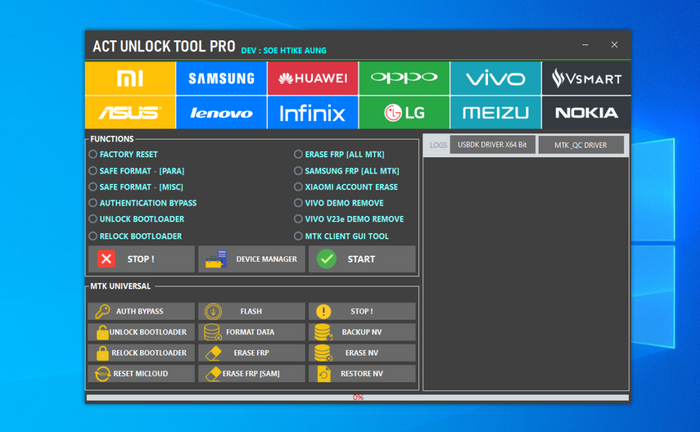The height and width of the screenshot is (432, 700).
Task: Open the Infinix brand tile
Action: pyautogui.click(x=312, y=112)
